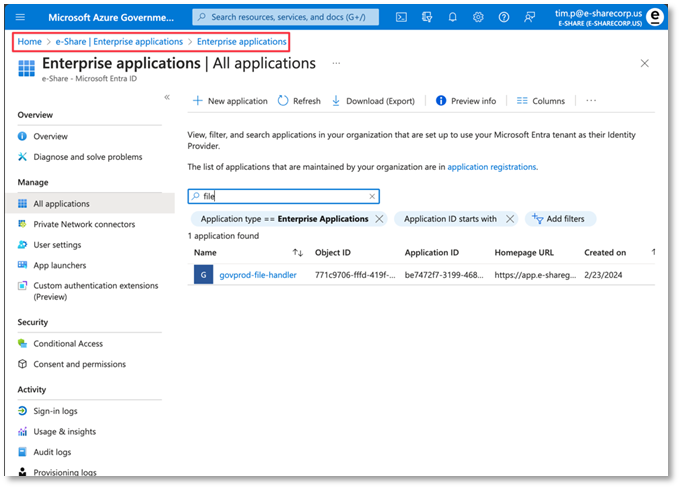
Task: Open the Columns chooser
Action: tap(541, 101)
